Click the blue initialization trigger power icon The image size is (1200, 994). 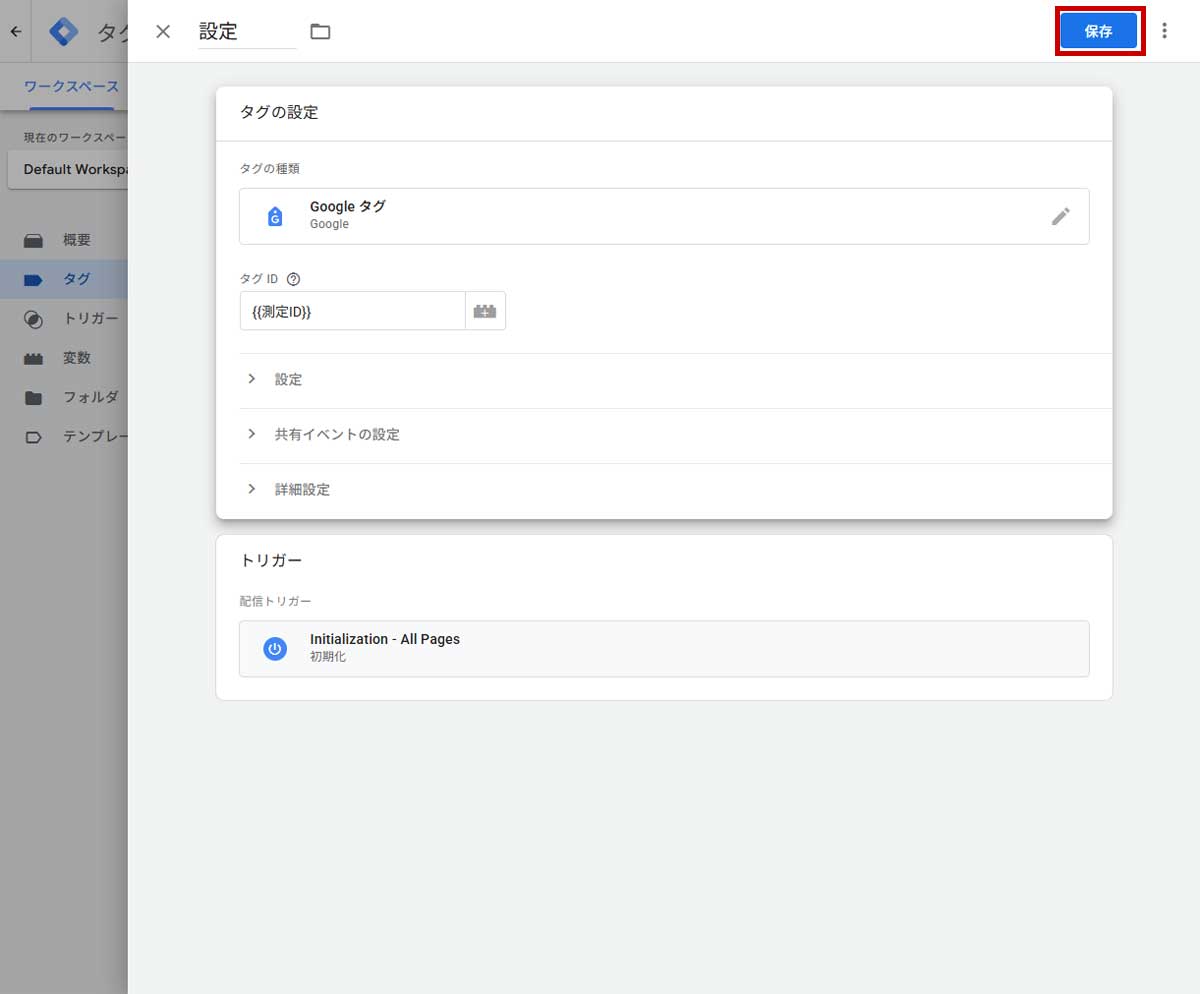(275, 649)
